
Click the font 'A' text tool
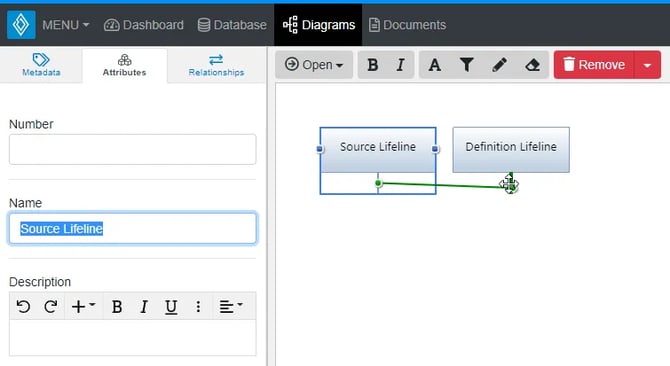pos(435,65)
